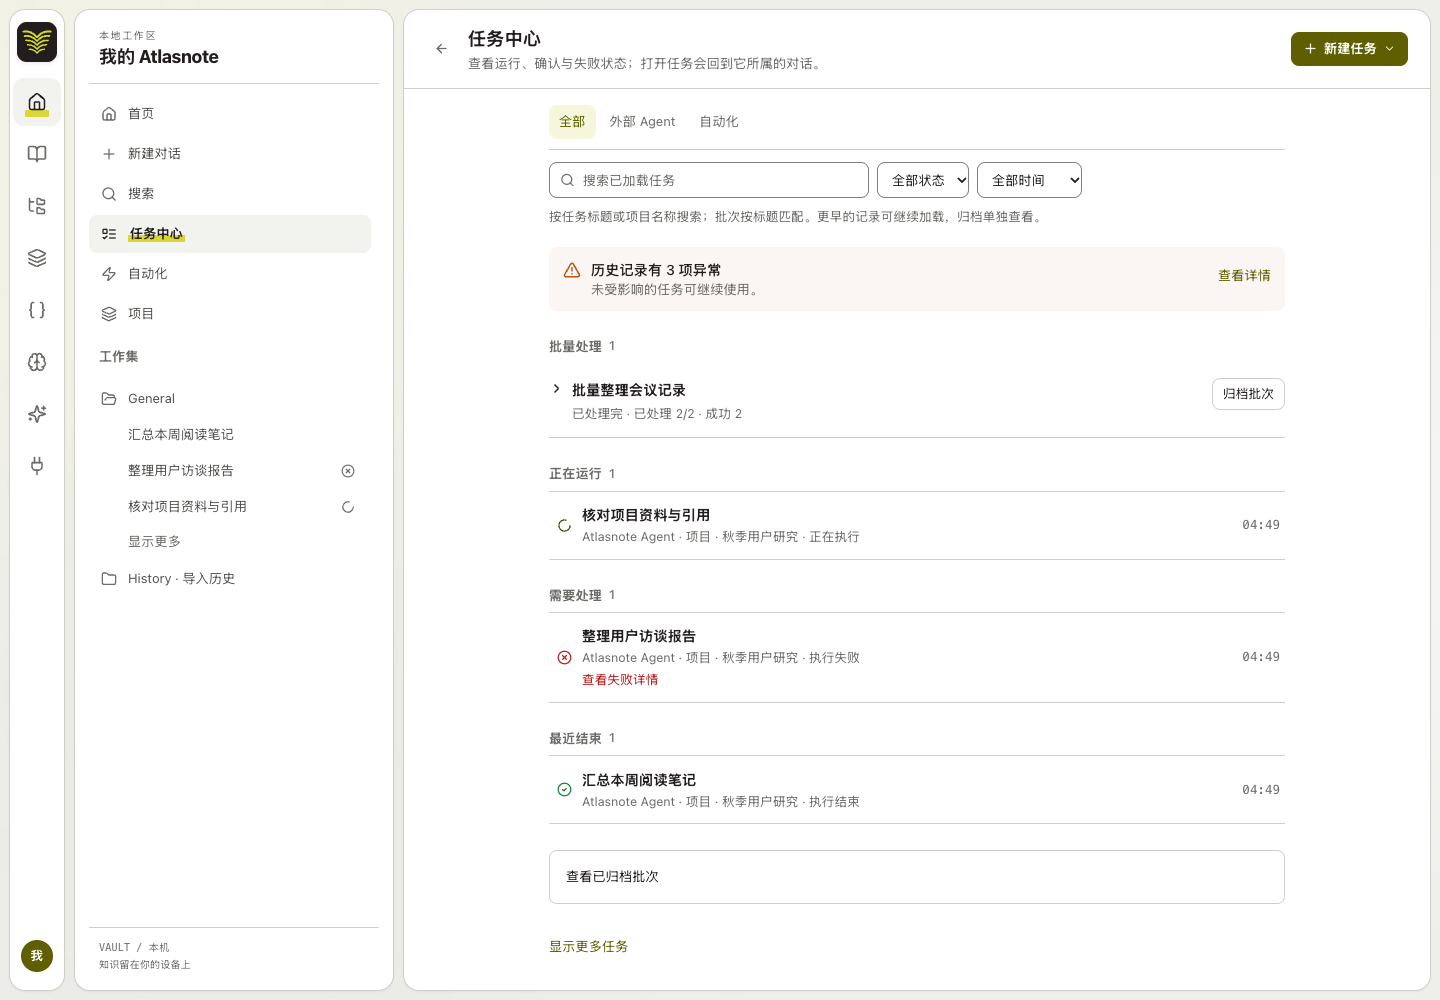Select the home icon in the left rail

coord(37,102)
